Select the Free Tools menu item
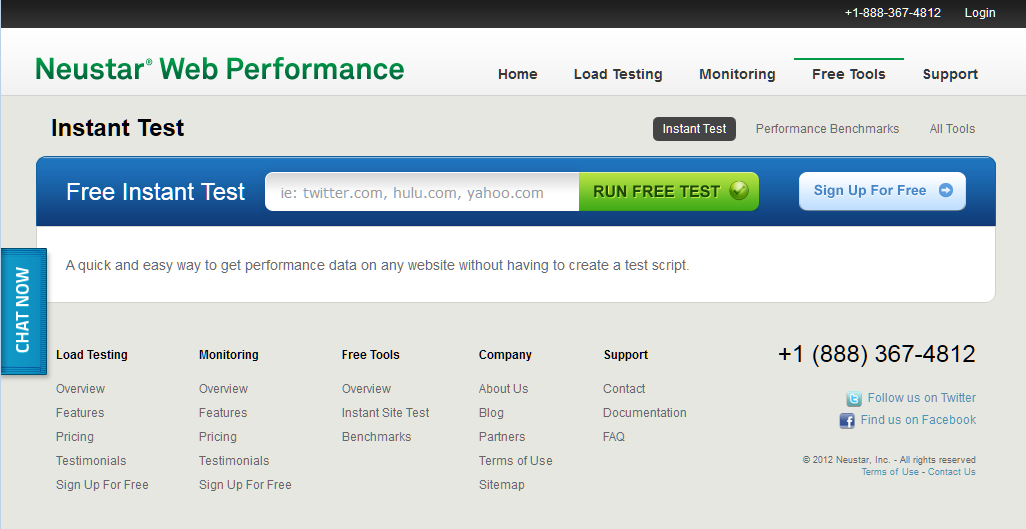This screenshot has width=1026, height=529. point(849,74)
